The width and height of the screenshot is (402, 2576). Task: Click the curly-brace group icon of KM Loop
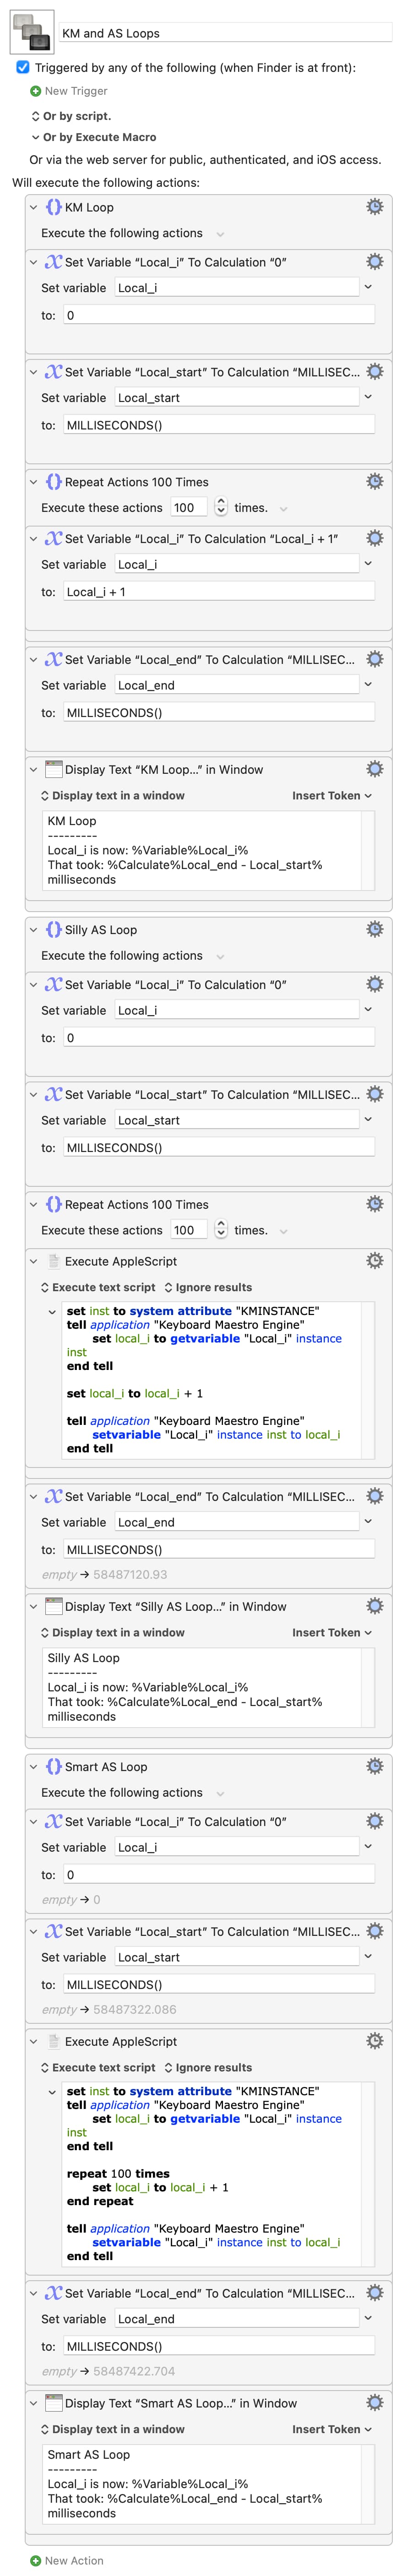pos(54,207)
